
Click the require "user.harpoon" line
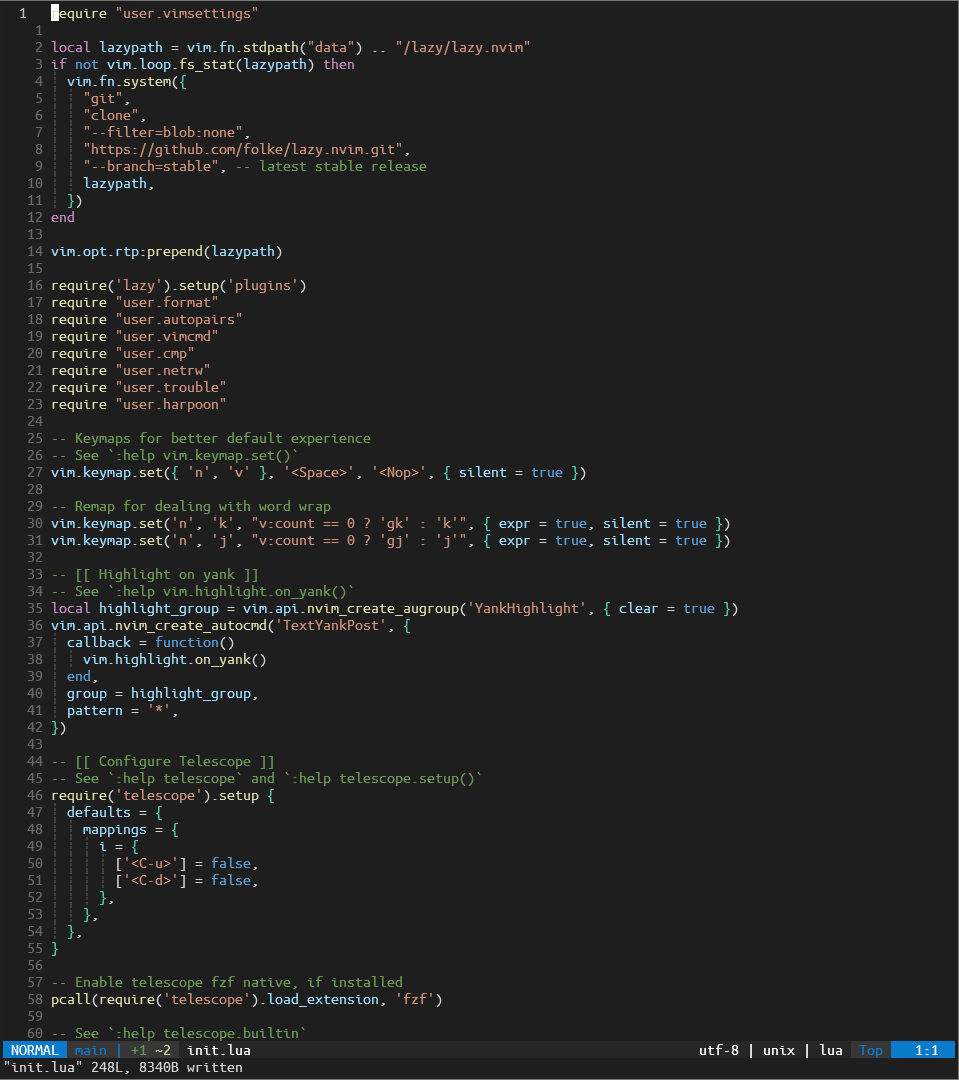138,404
